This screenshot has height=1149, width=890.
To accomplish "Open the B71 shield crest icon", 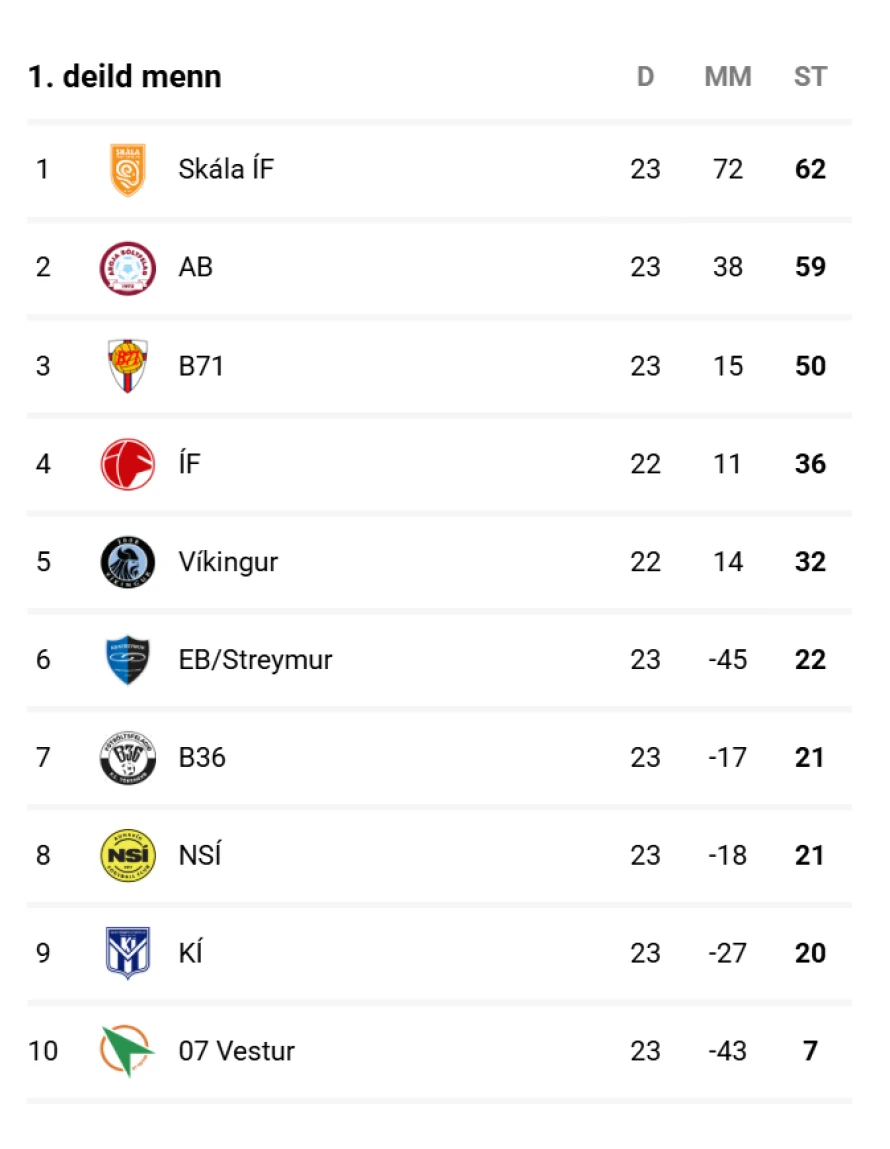I will (127, 366).
